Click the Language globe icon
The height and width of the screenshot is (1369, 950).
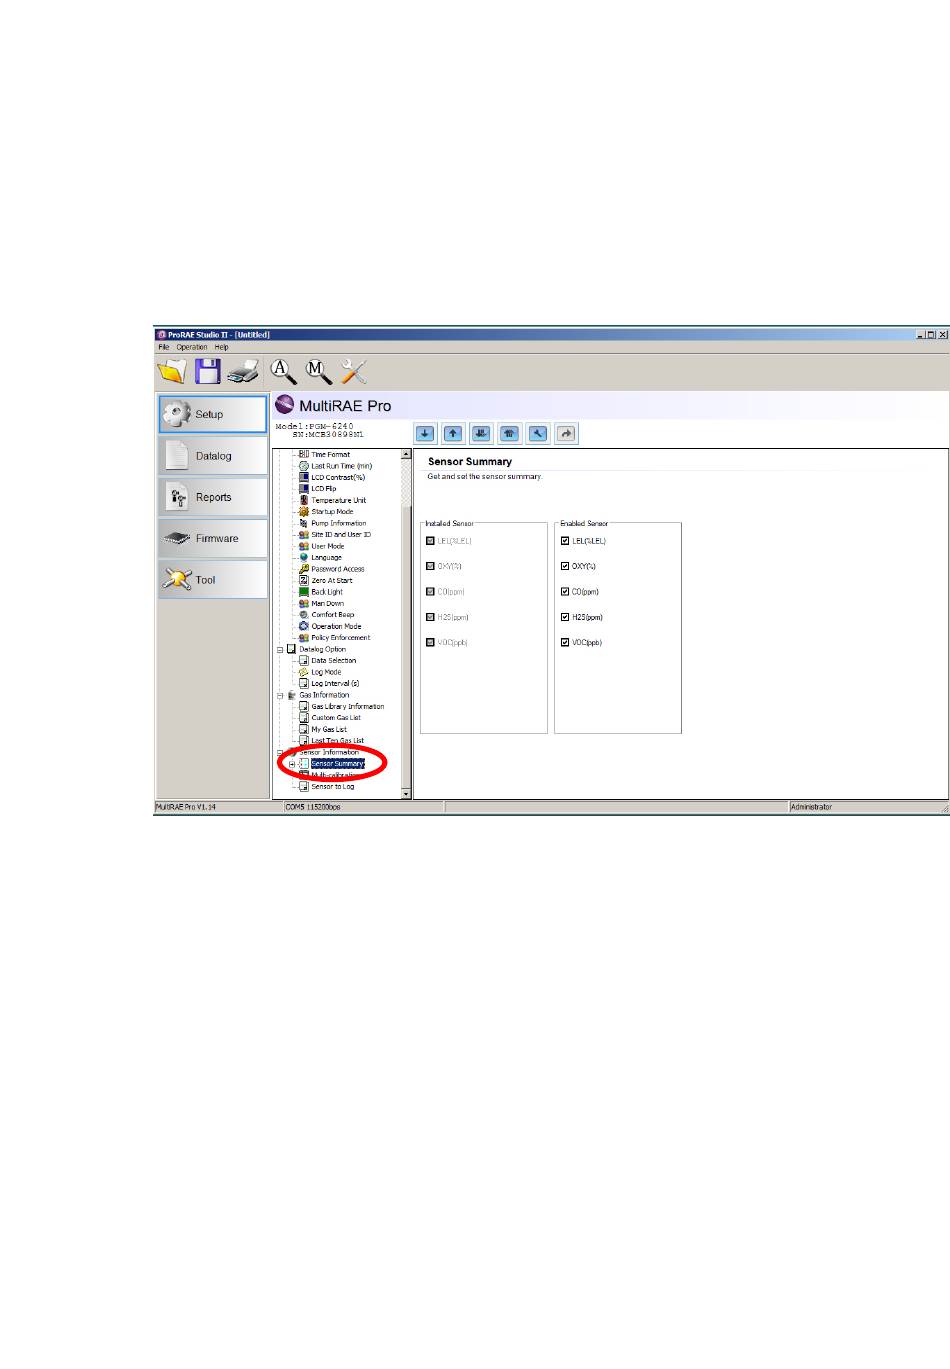pos(304,558)
